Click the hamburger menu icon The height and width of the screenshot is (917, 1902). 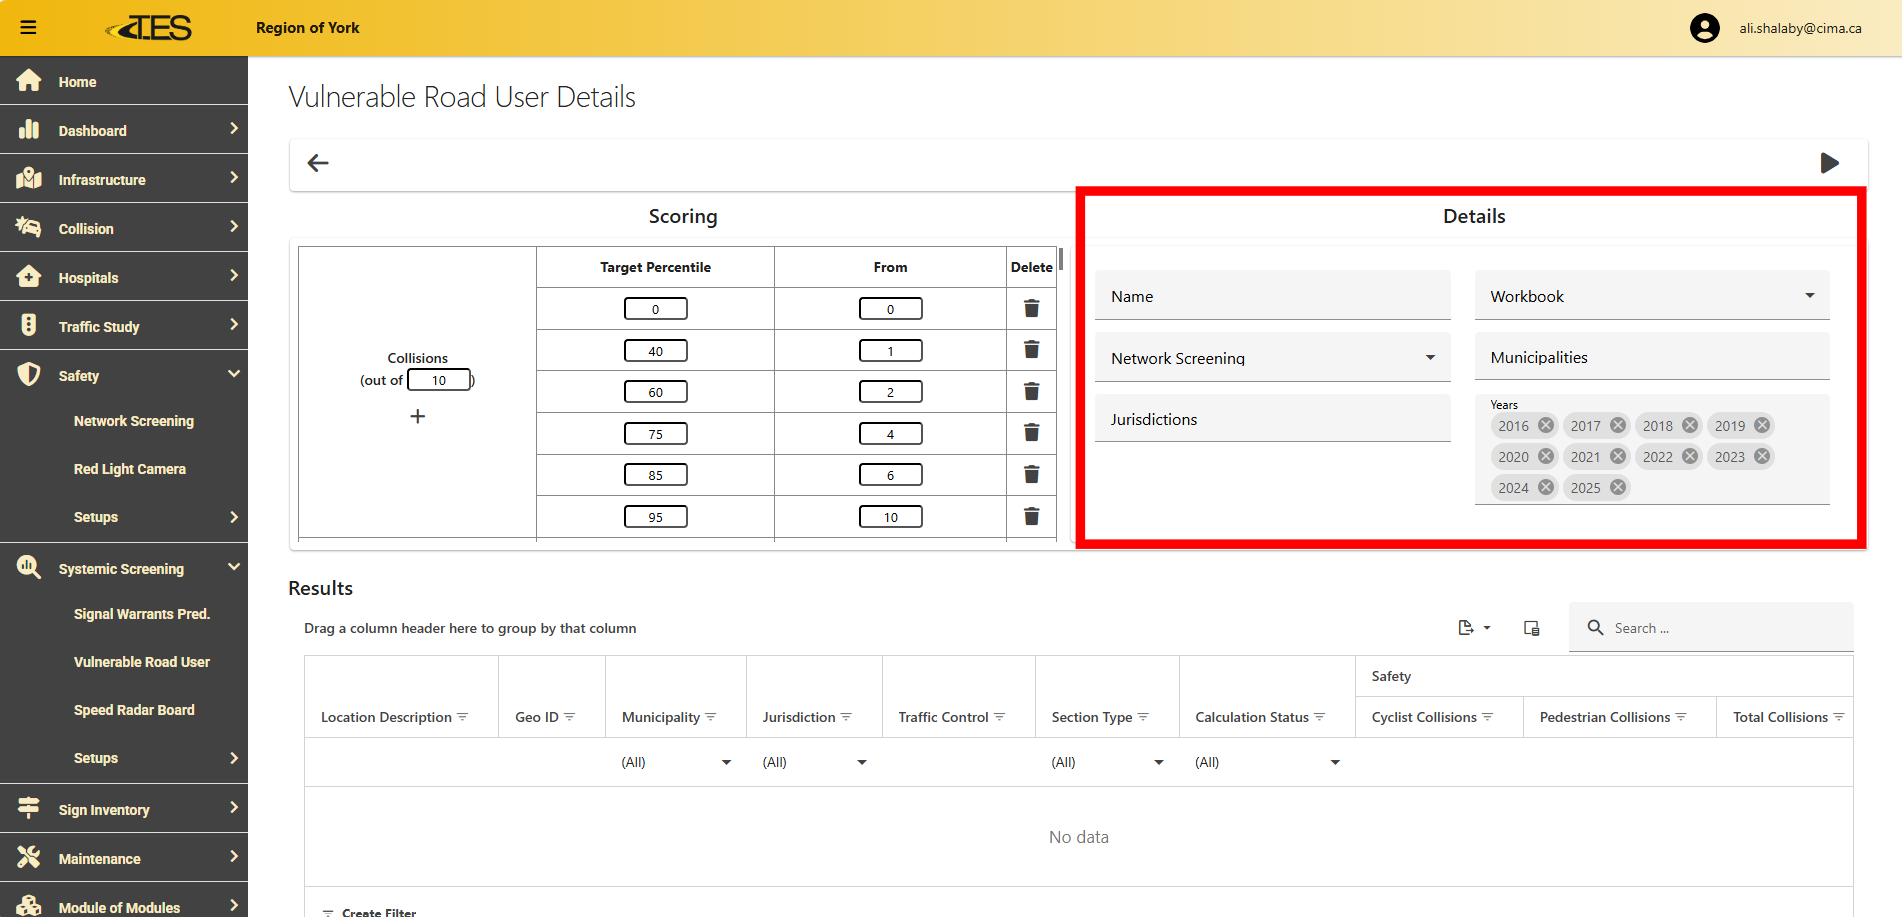tap(28, 27)
